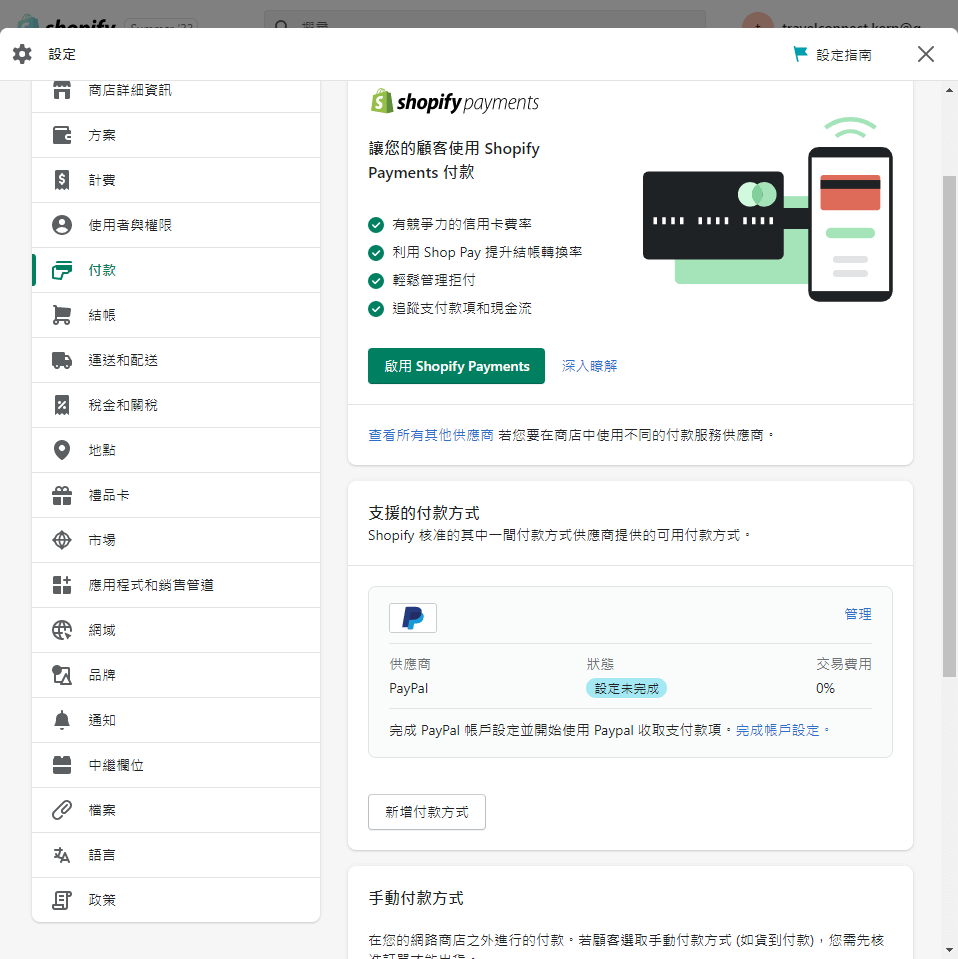Click the wallet icon beside 方案
This screenshot has height=959, width=958.
(62, 135)
